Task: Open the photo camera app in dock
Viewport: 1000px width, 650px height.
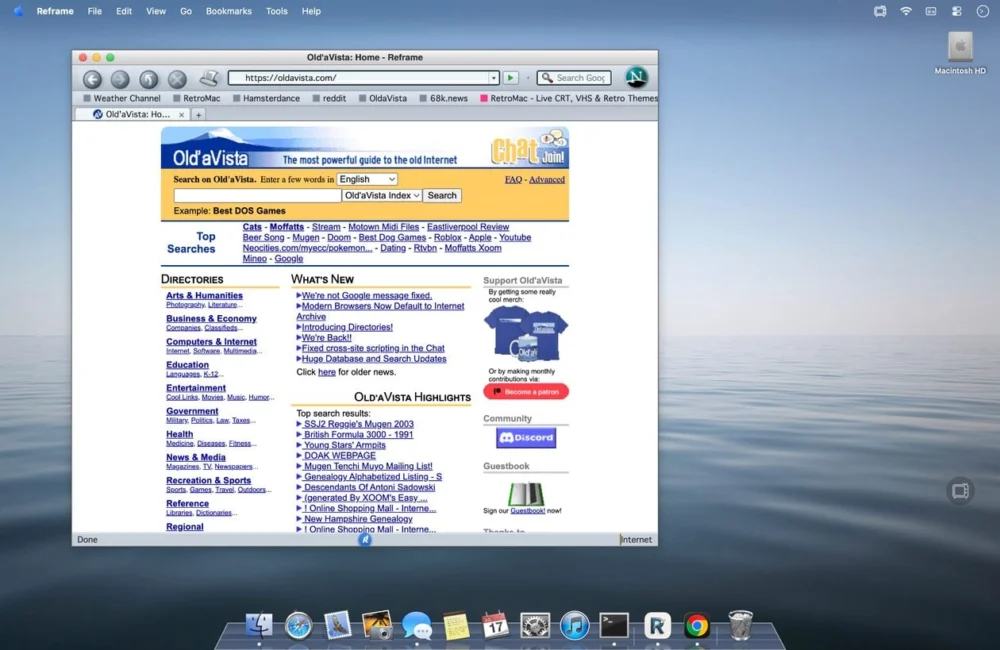Action: point(377,625)
